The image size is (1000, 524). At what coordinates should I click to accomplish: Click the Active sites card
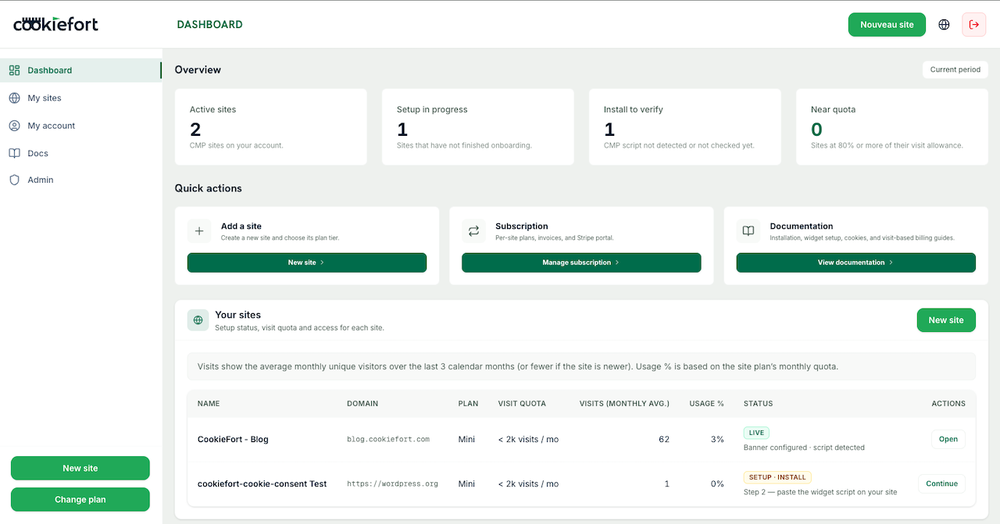tap(271, 127)
